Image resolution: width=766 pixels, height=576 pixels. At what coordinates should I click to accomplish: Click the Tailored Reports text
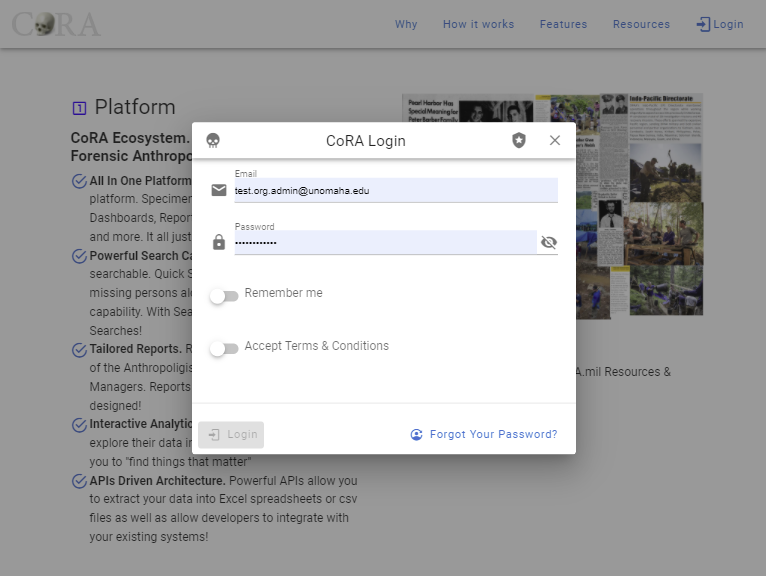135,349
